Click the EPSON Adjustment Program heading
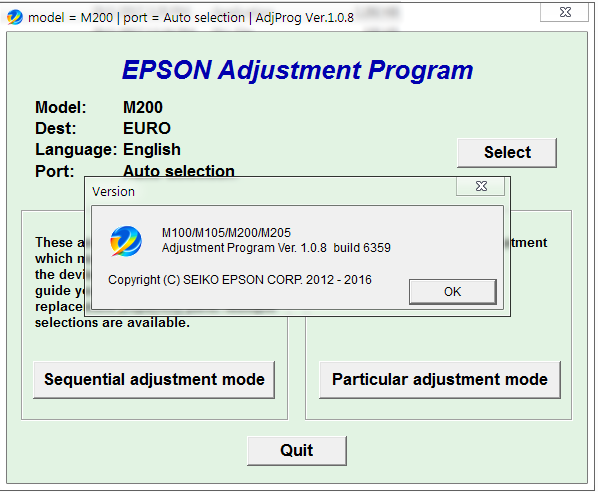The height and width of the screenshot is (492, 598). pyautogui.click(x=297, y=70)
